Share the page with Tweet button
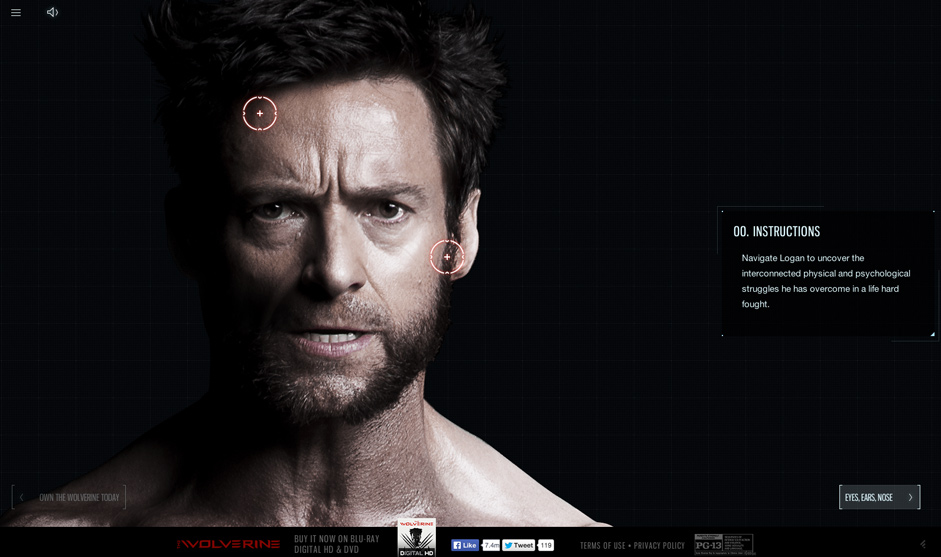 click(x=519, y=545)
